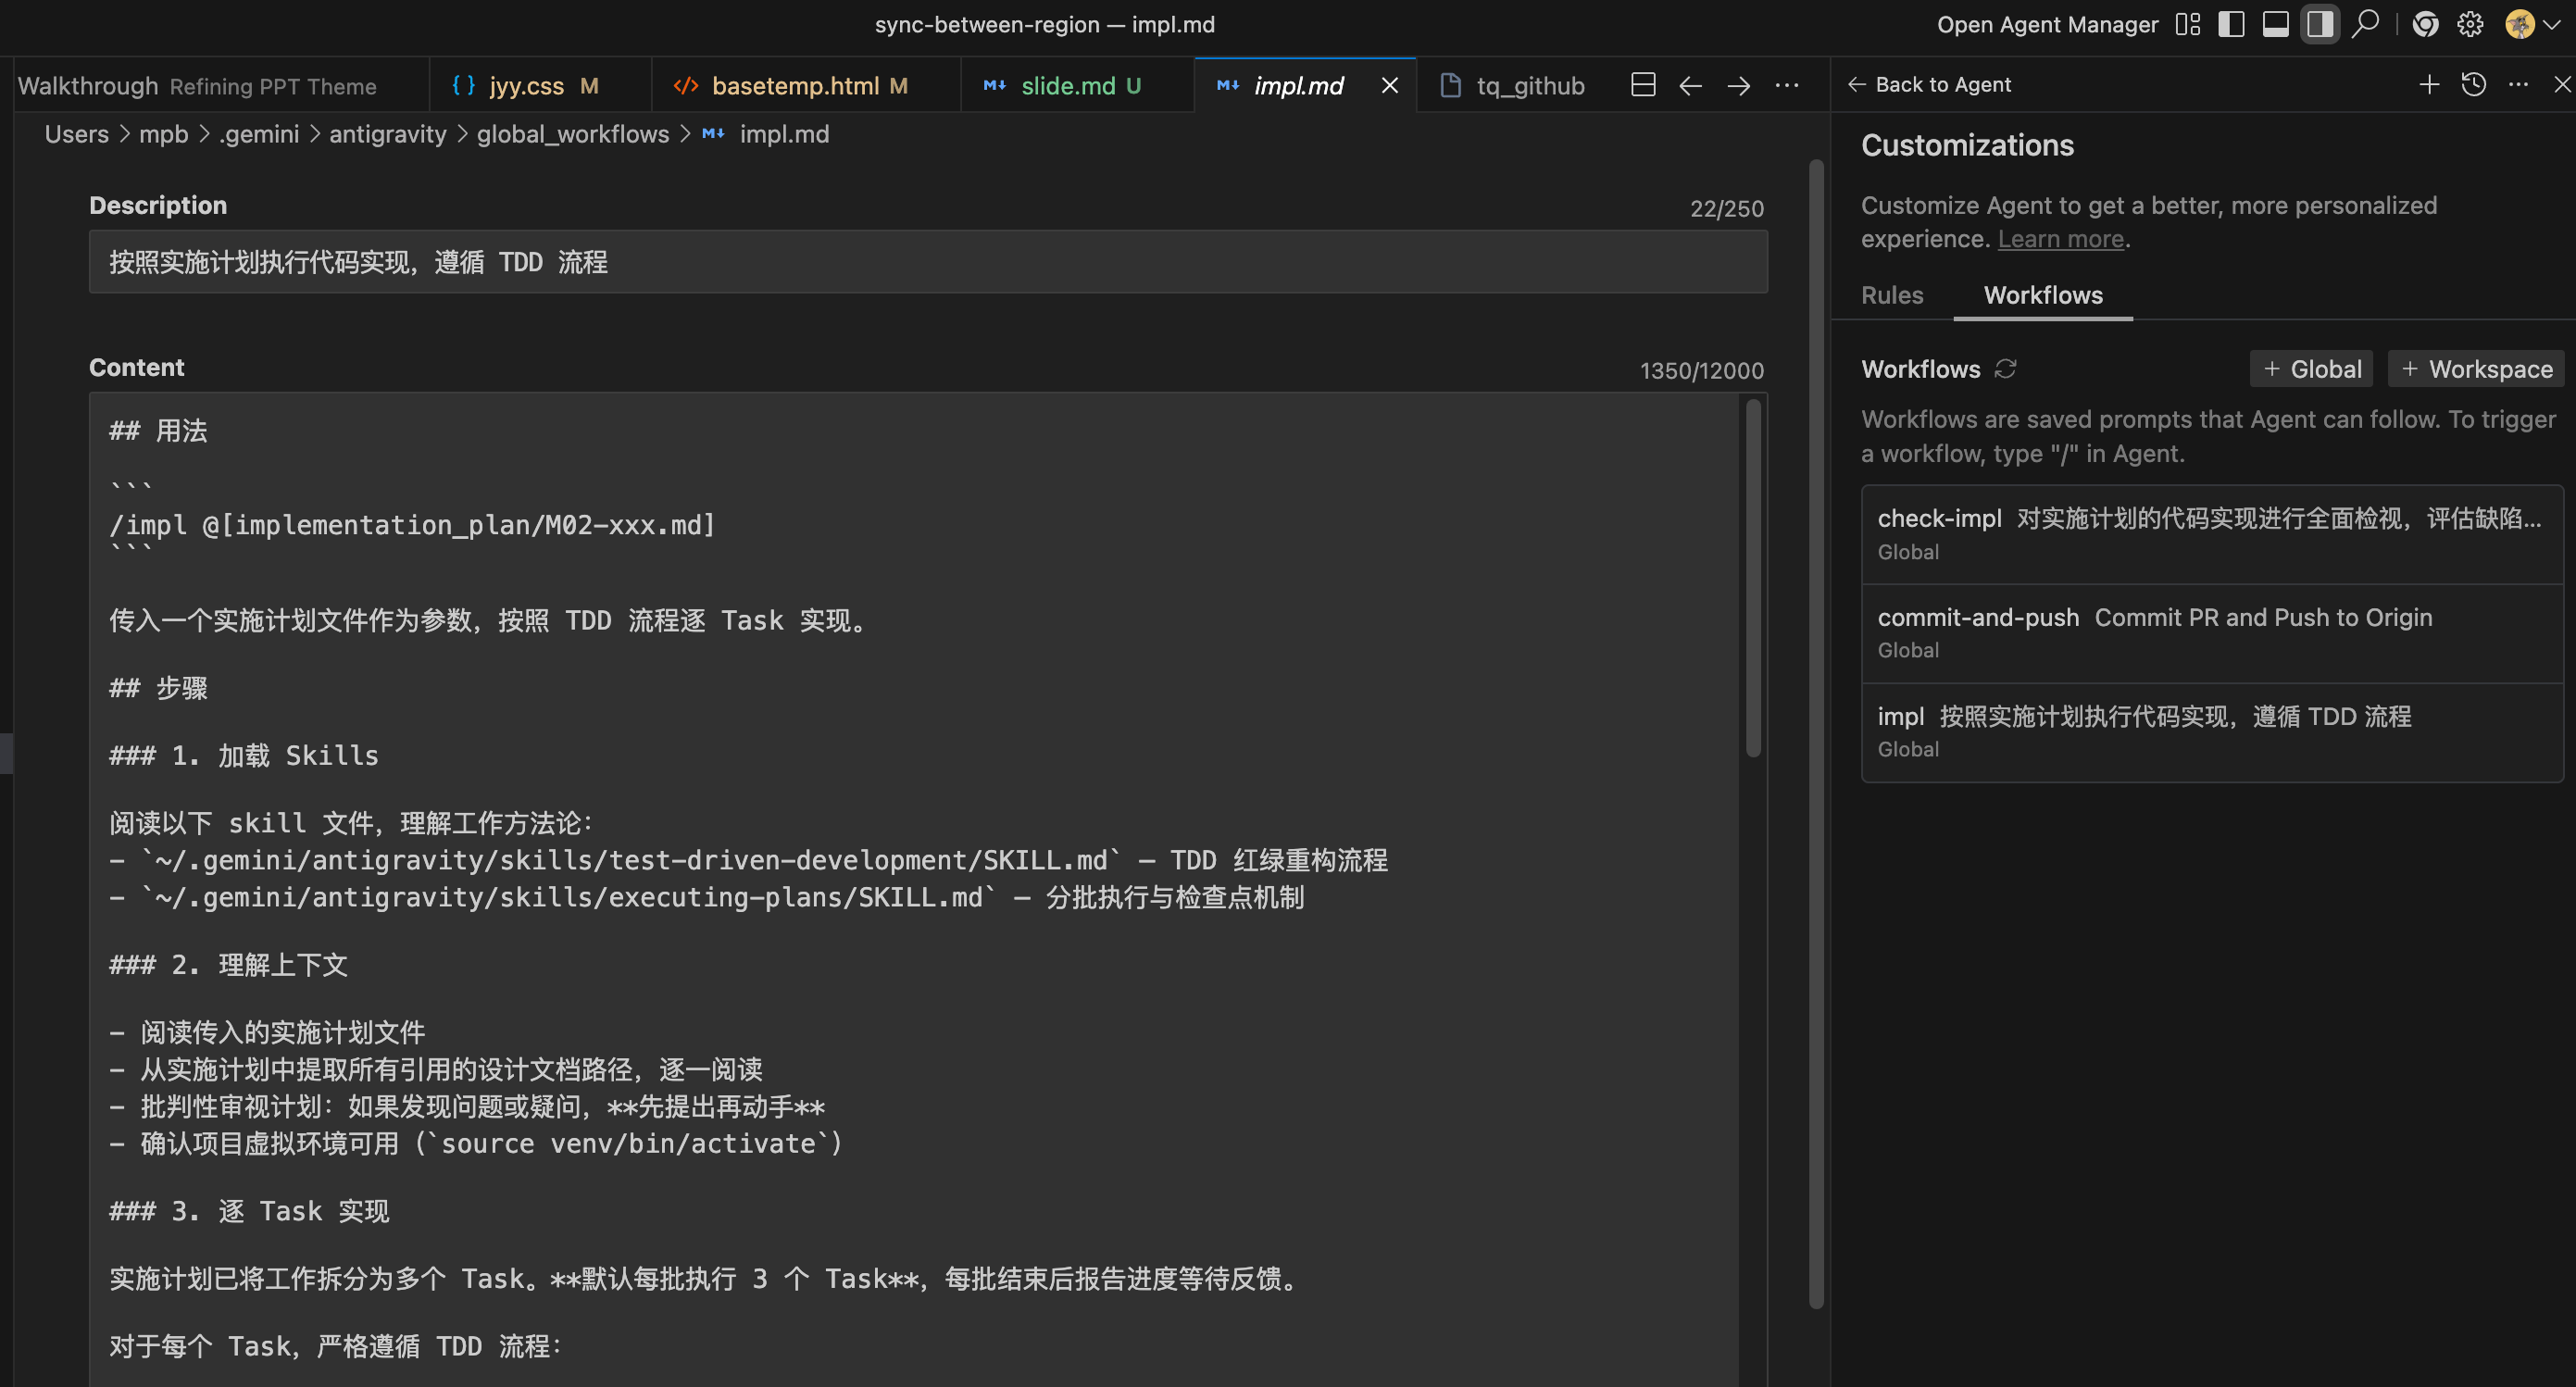2576x1387 pixels.
Task: Open conversation history clock icon
Action: (2474, 85)
